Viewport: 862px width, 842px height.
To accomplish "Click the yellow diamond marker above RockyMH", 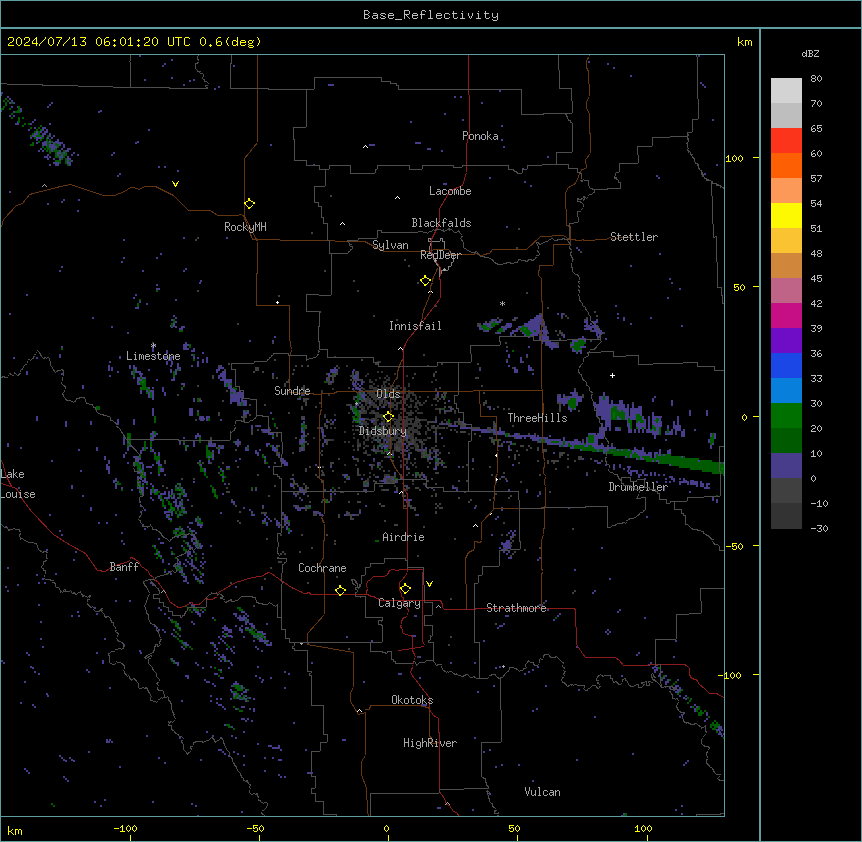I will point(250,204).
